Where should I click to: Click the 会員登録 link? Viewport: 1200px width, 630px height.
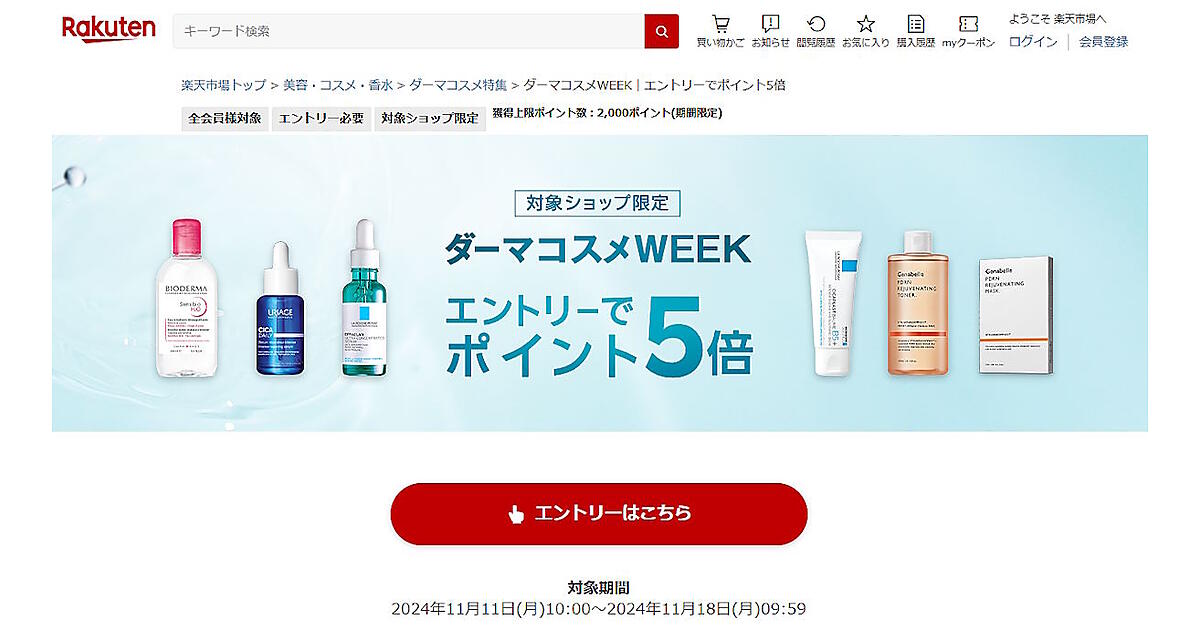(x=1103, y=42)
